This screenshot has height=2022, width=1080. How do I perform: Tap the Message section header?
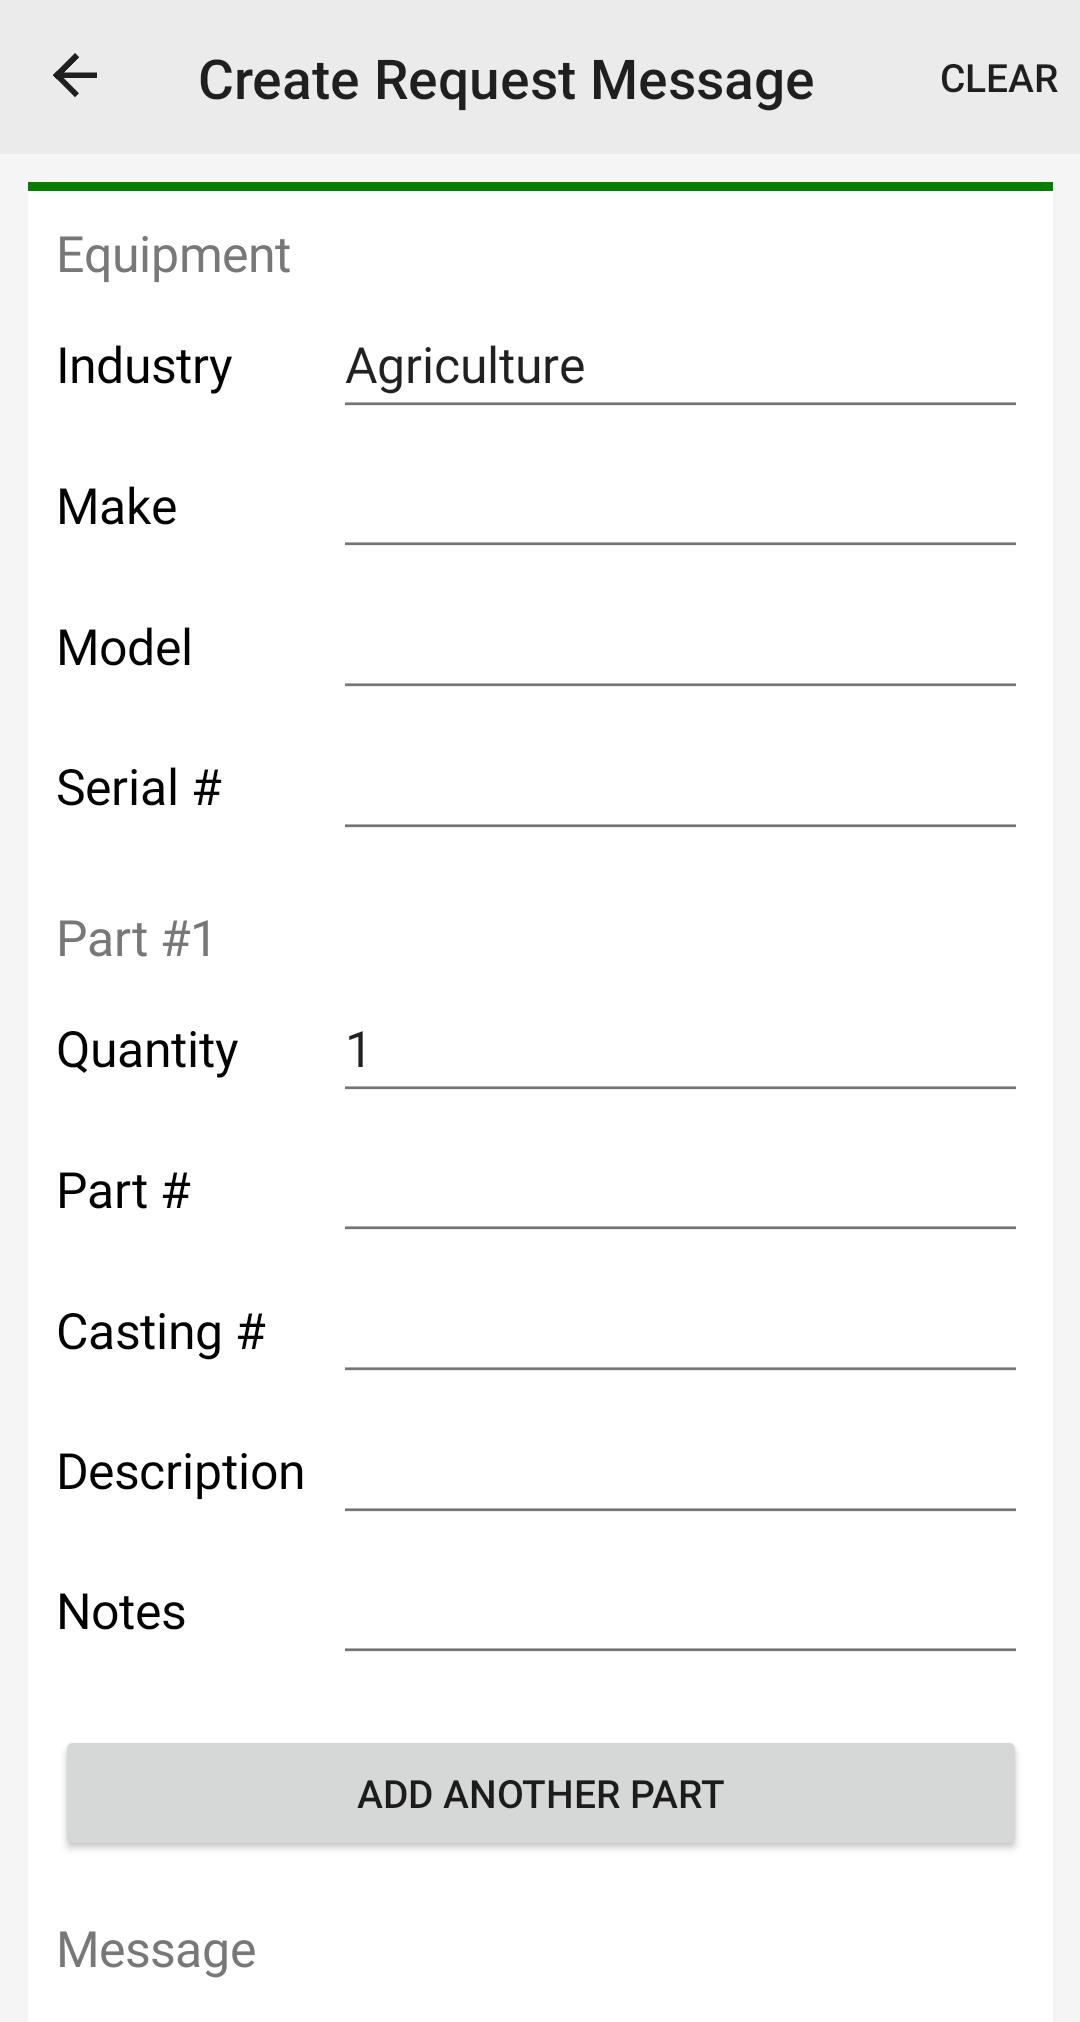click(x=157, y=1949)
